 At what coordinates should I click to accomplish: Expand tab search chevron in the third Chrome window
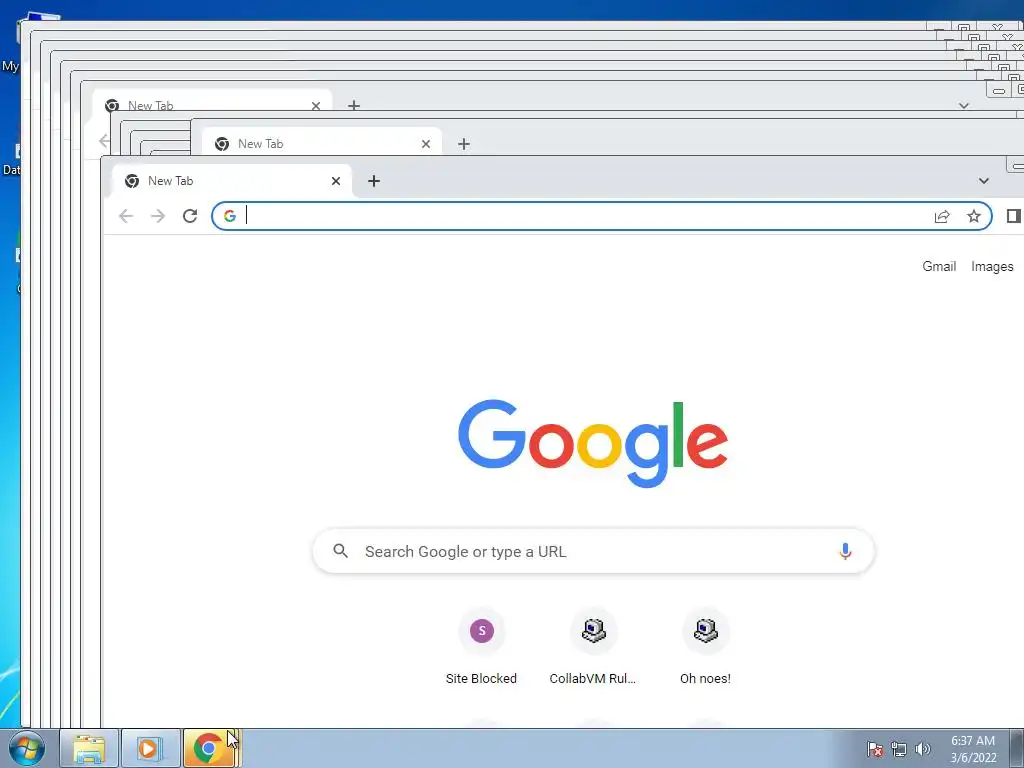(x=963, y=105)
